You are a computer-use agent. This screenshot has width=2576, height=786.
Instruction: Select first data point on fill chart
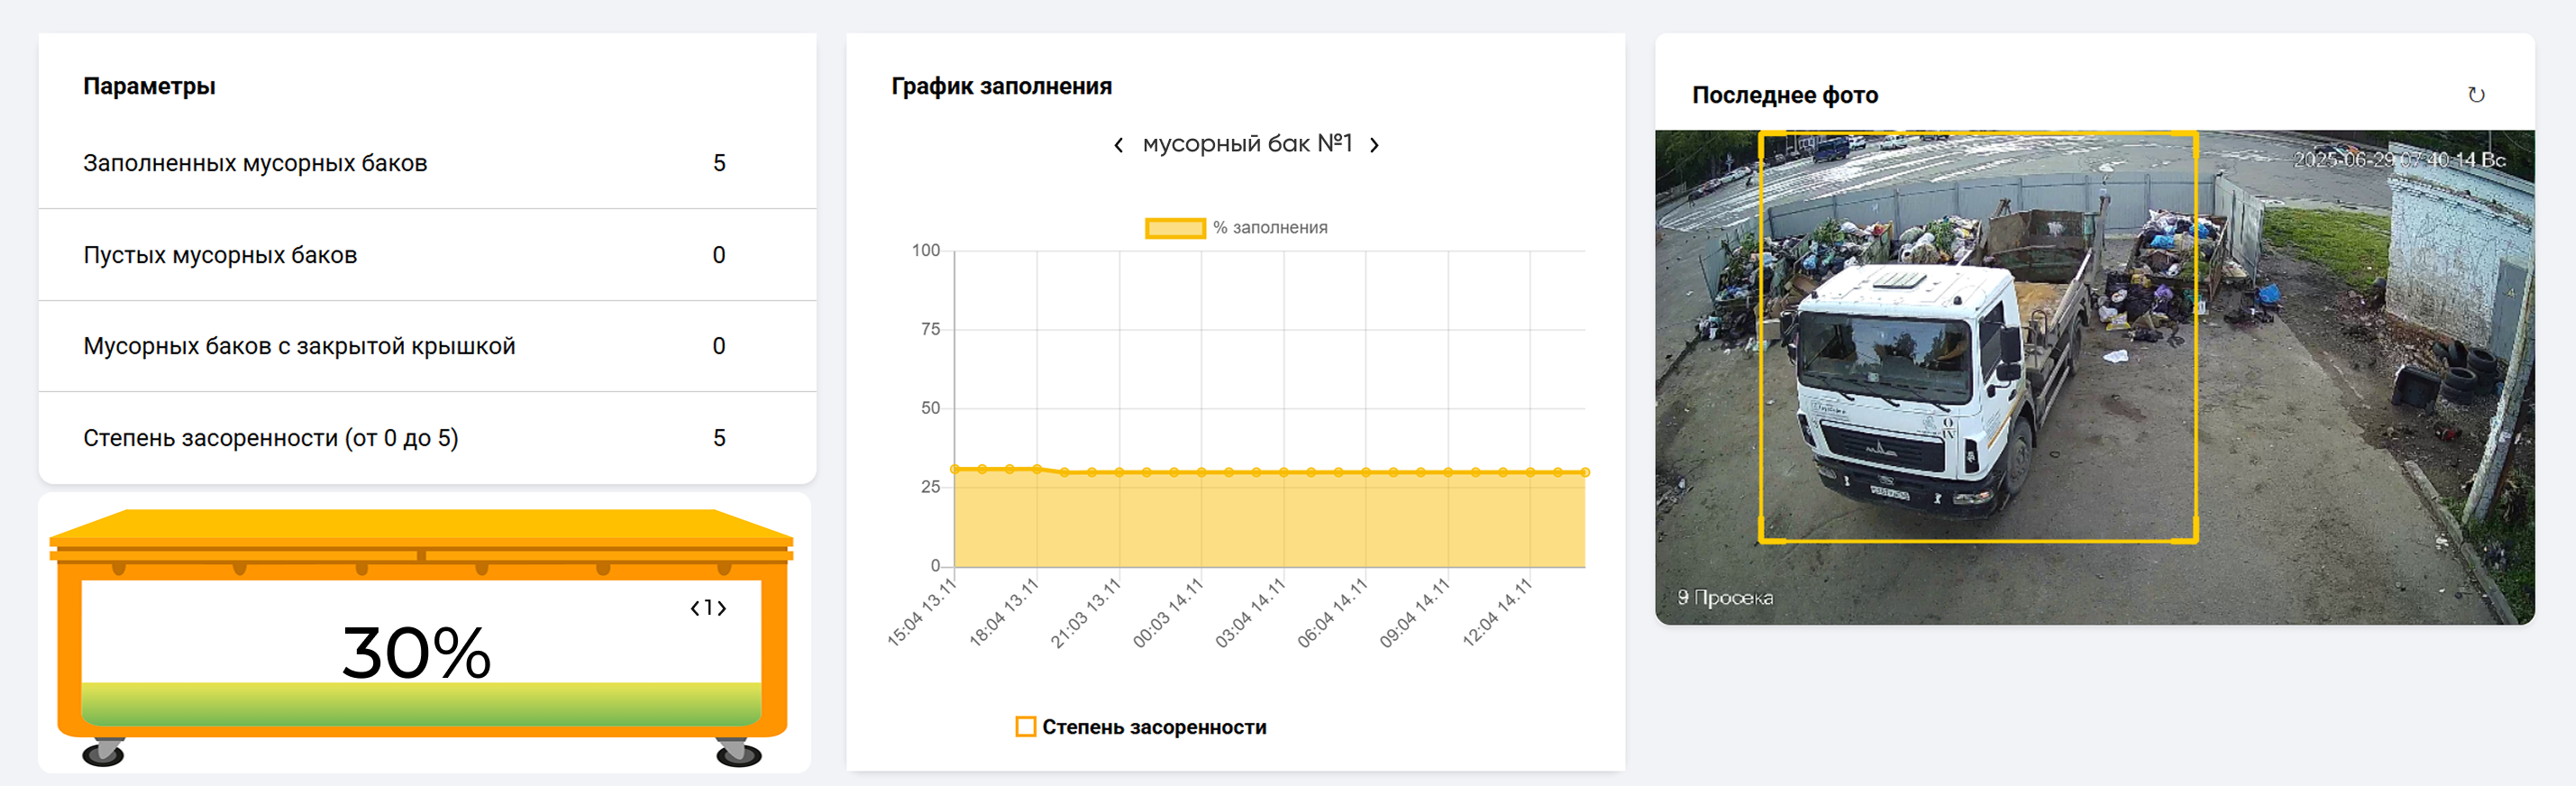[x=955, y=469]
